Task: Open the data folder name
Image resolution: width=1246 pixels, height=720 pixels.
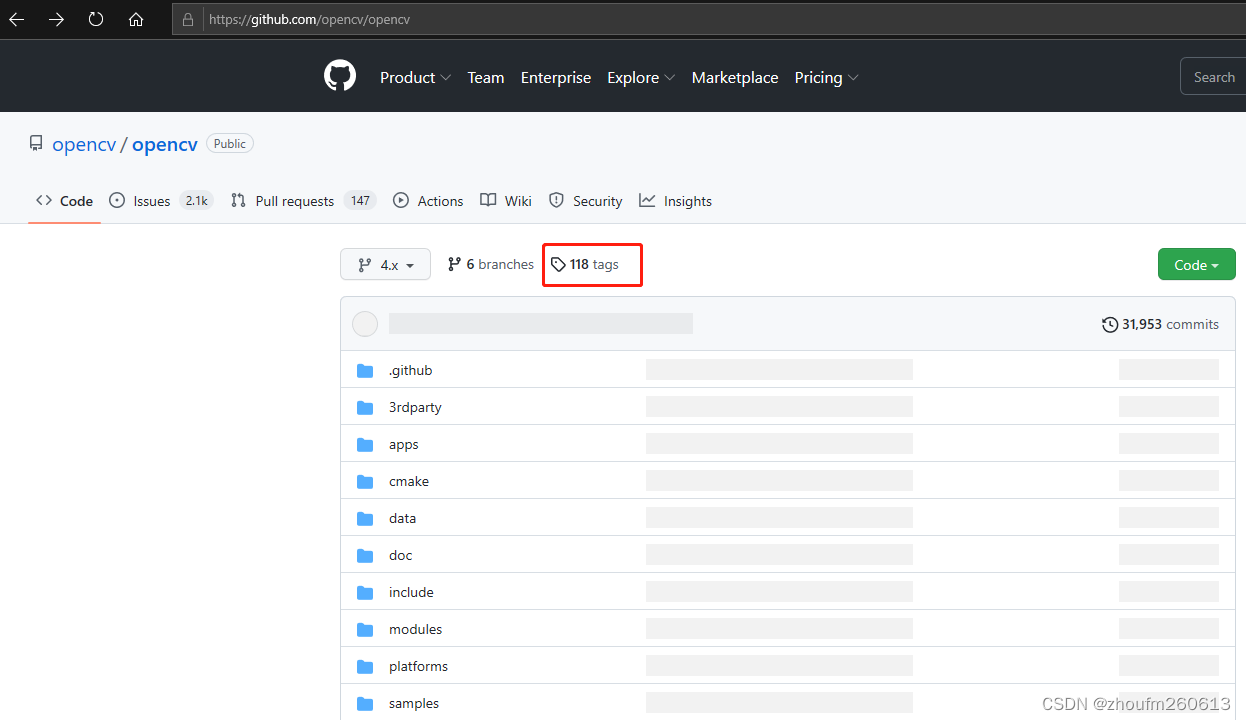Action: click(402, 519)
